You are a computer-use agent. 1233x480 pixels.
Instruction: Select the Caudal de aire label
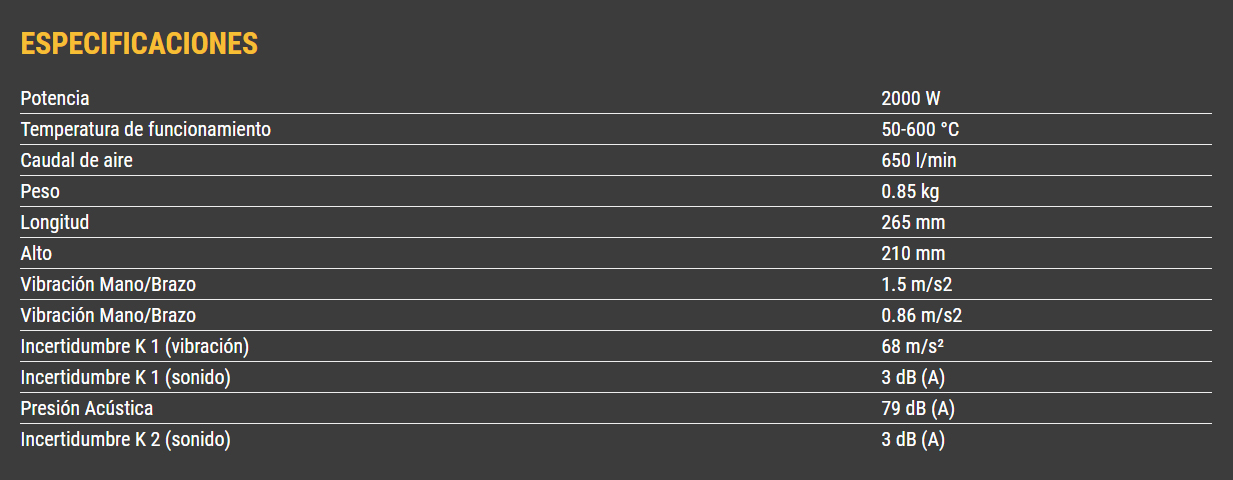click(77, 161)
